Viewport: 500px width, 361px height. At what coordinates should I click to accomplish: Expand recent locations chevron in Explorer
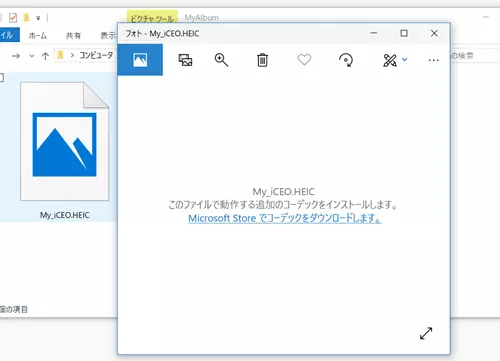[x=32, y=56]
